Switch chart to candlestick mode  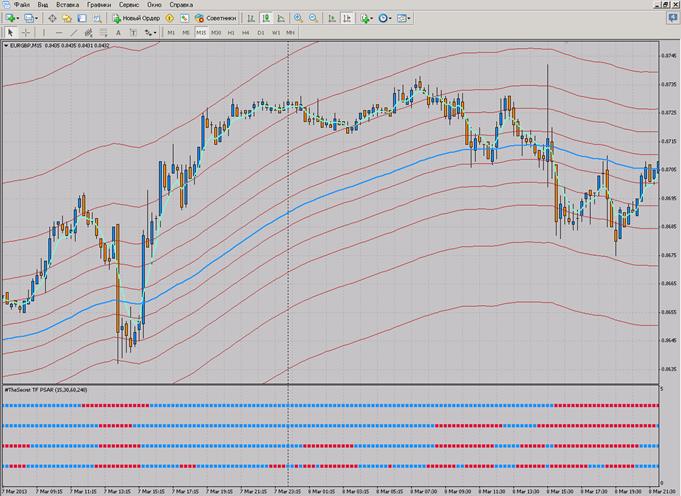pos(266,18)
